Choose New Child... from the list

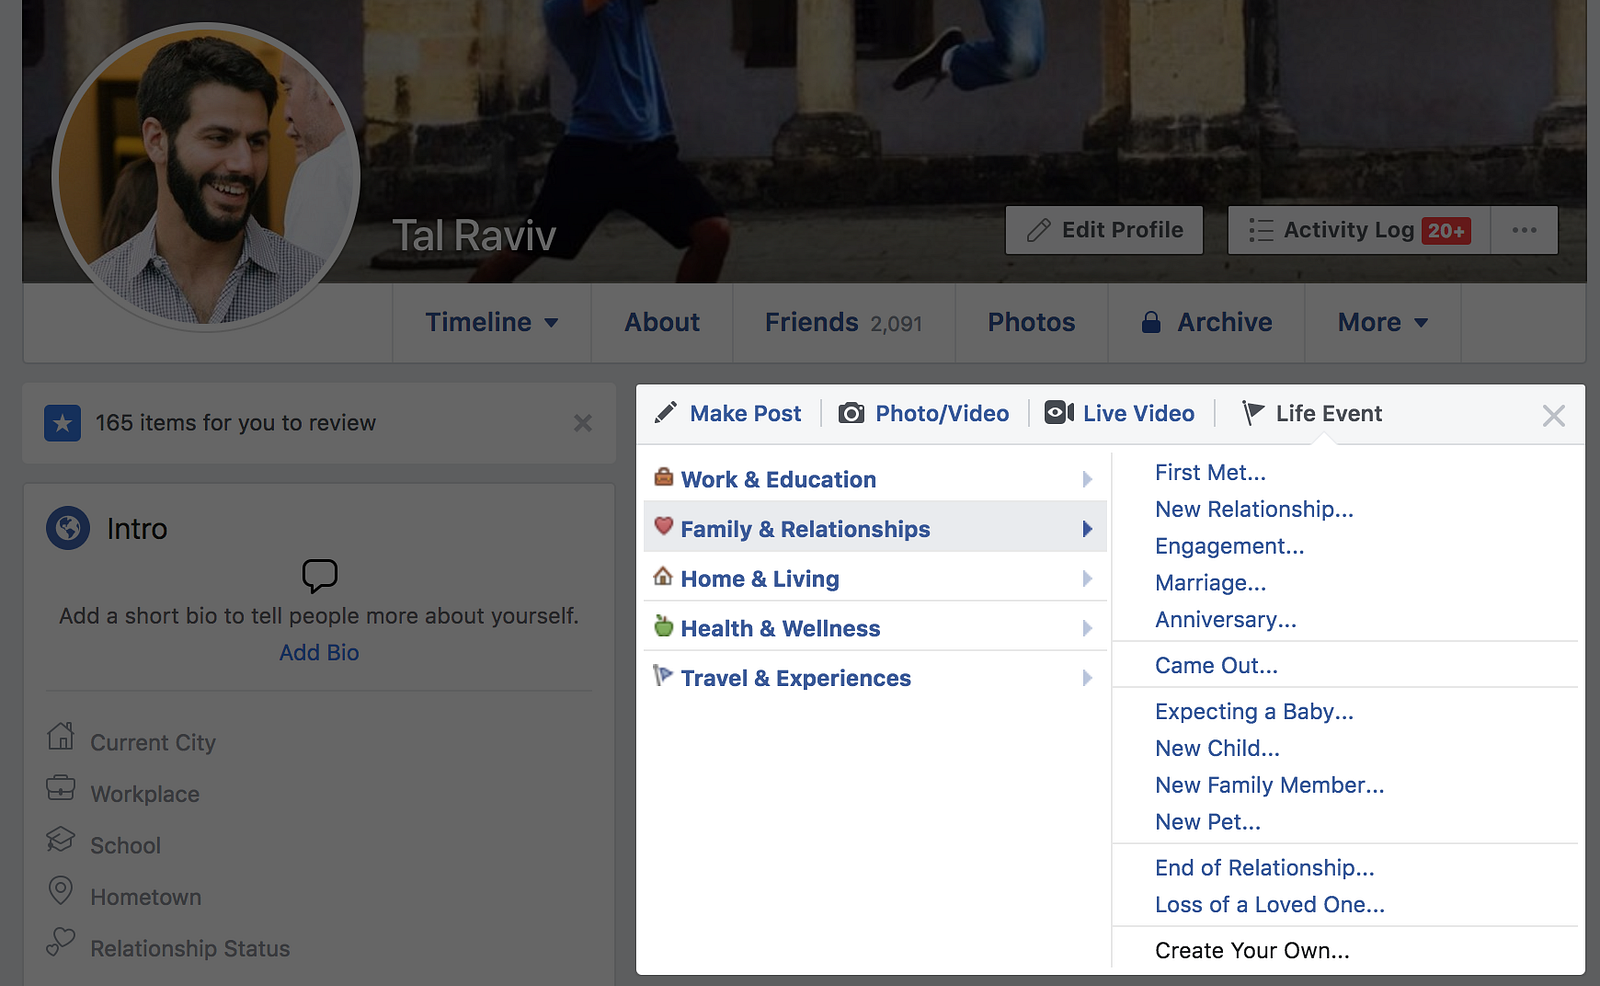pos(1217,748)
